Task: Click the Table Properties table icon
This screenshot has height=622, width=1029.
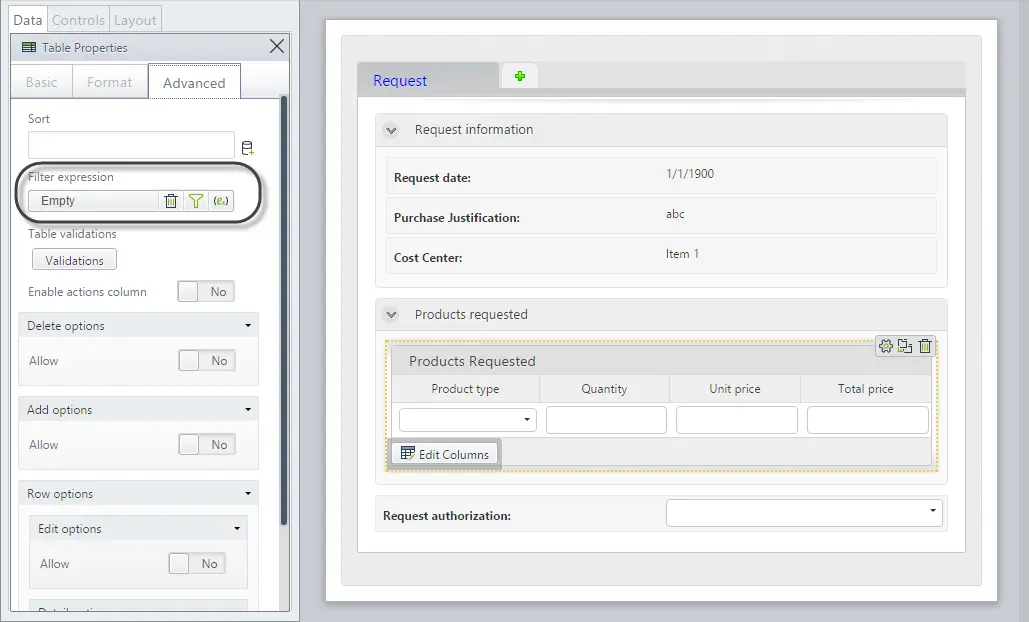Action: [x=29, y=47]
